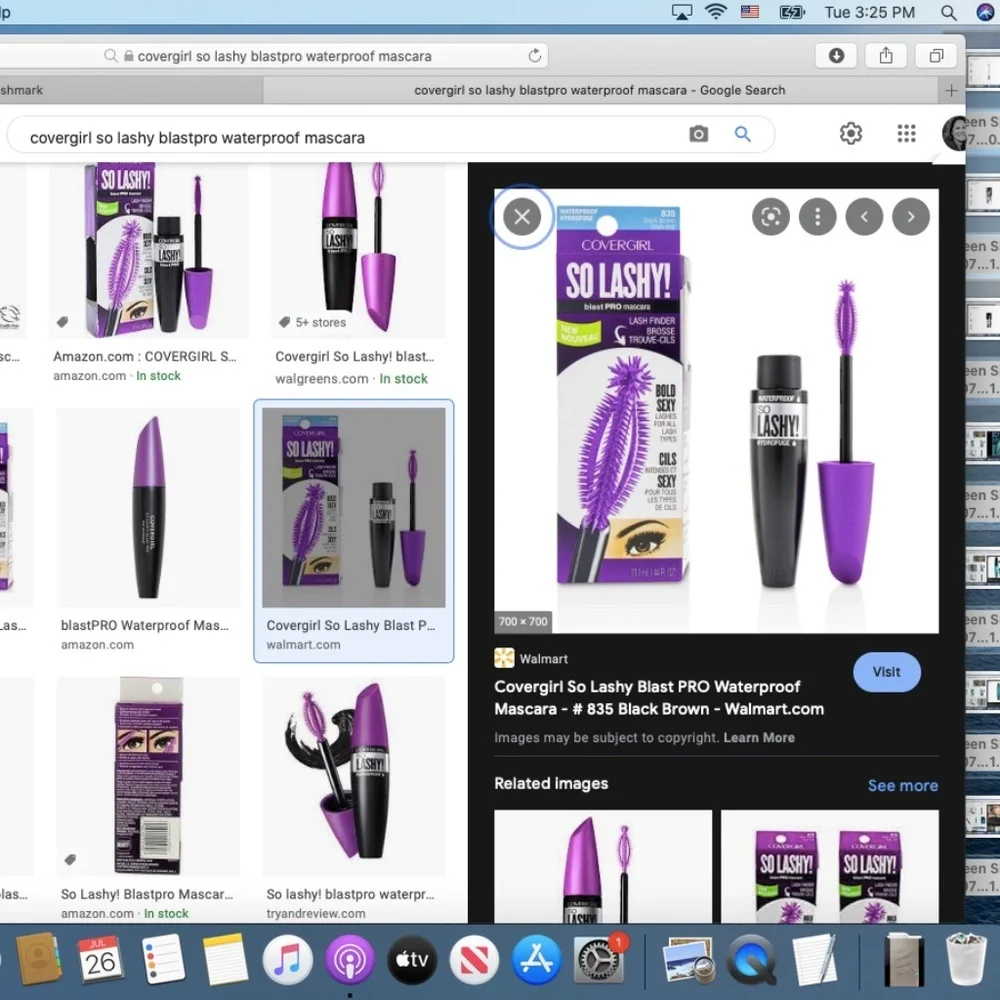Open the three-dot more options menu

coord(817,217)
